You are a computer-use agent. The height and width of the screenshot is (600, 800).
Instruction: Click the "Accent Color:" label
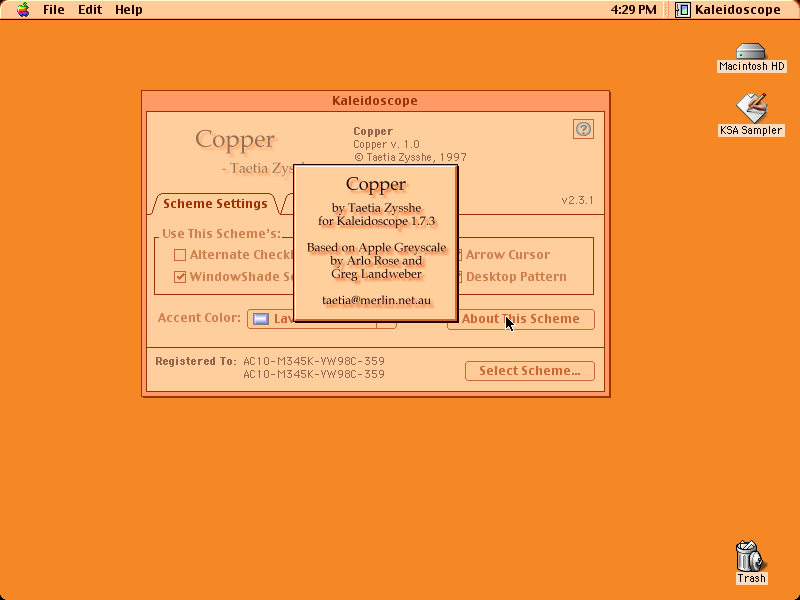coord(199,318)
